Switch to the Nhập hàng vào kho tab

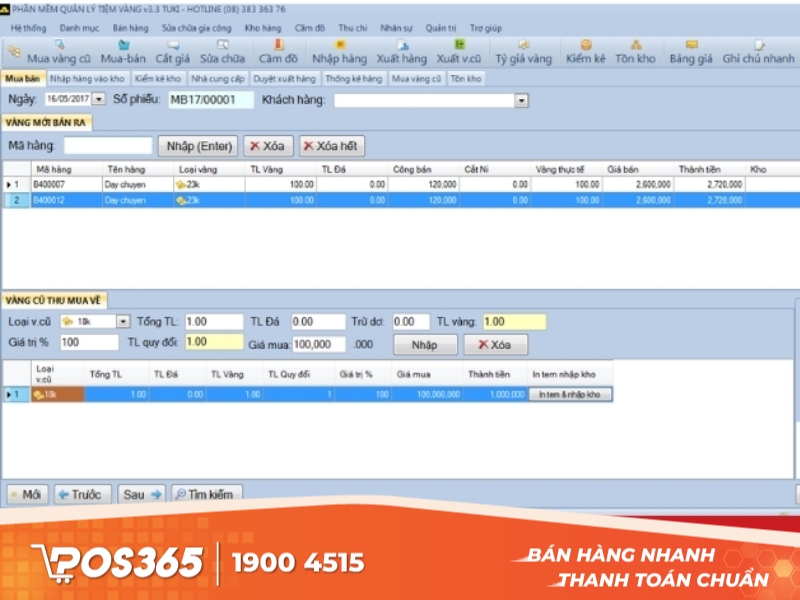coord(87,78)
